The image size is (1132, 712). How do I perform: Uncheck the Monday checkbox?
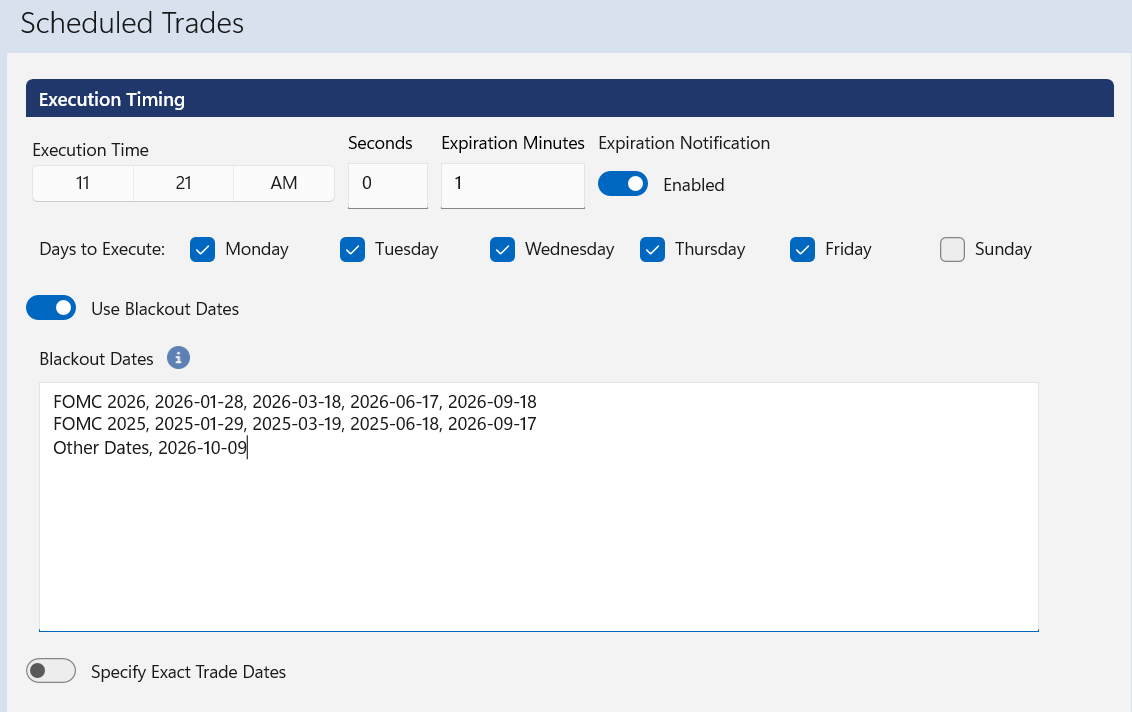[202, 250]
